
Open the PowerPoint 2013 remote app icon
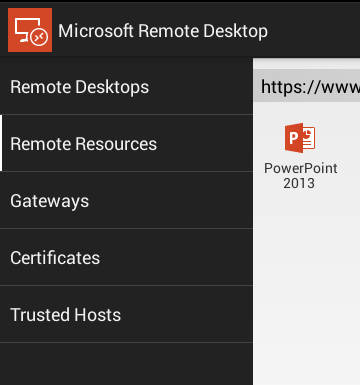click(x=300, y=138)
